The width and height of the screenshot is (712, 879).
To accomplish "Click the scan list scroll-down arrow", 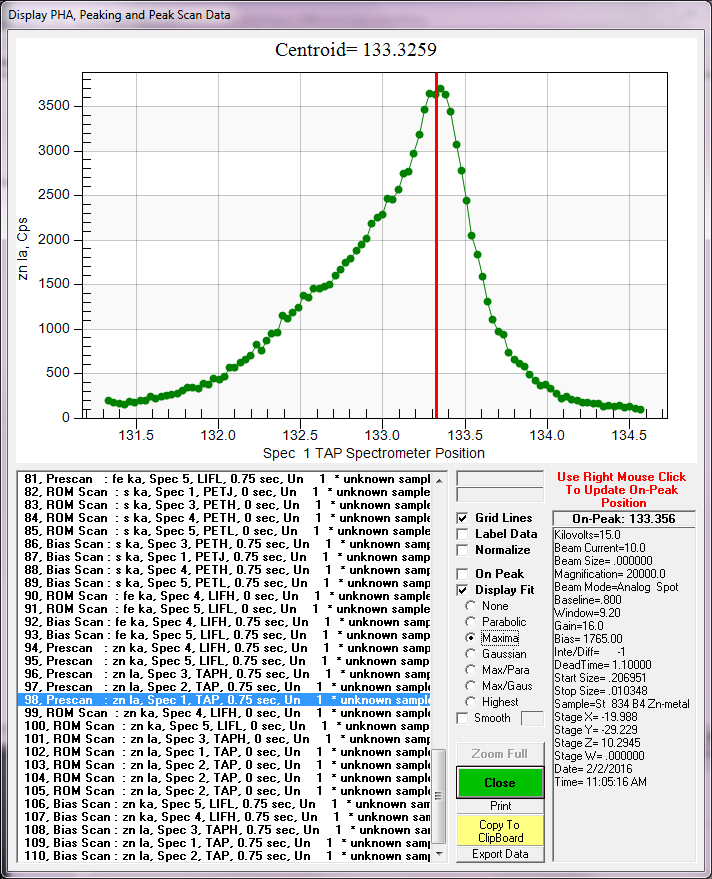I will coord(439,855).
